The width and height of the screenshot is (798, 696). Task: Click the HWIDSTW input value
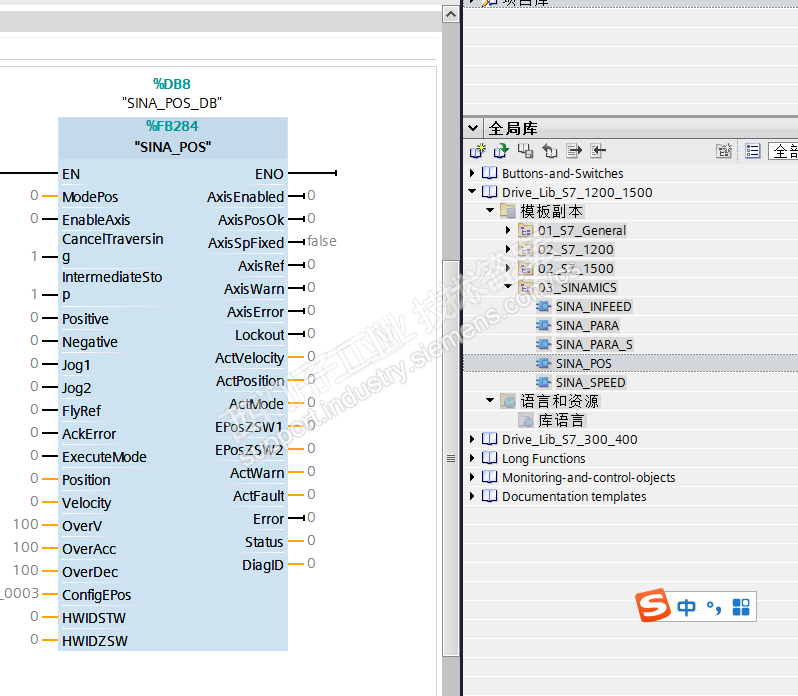[34, 616]
